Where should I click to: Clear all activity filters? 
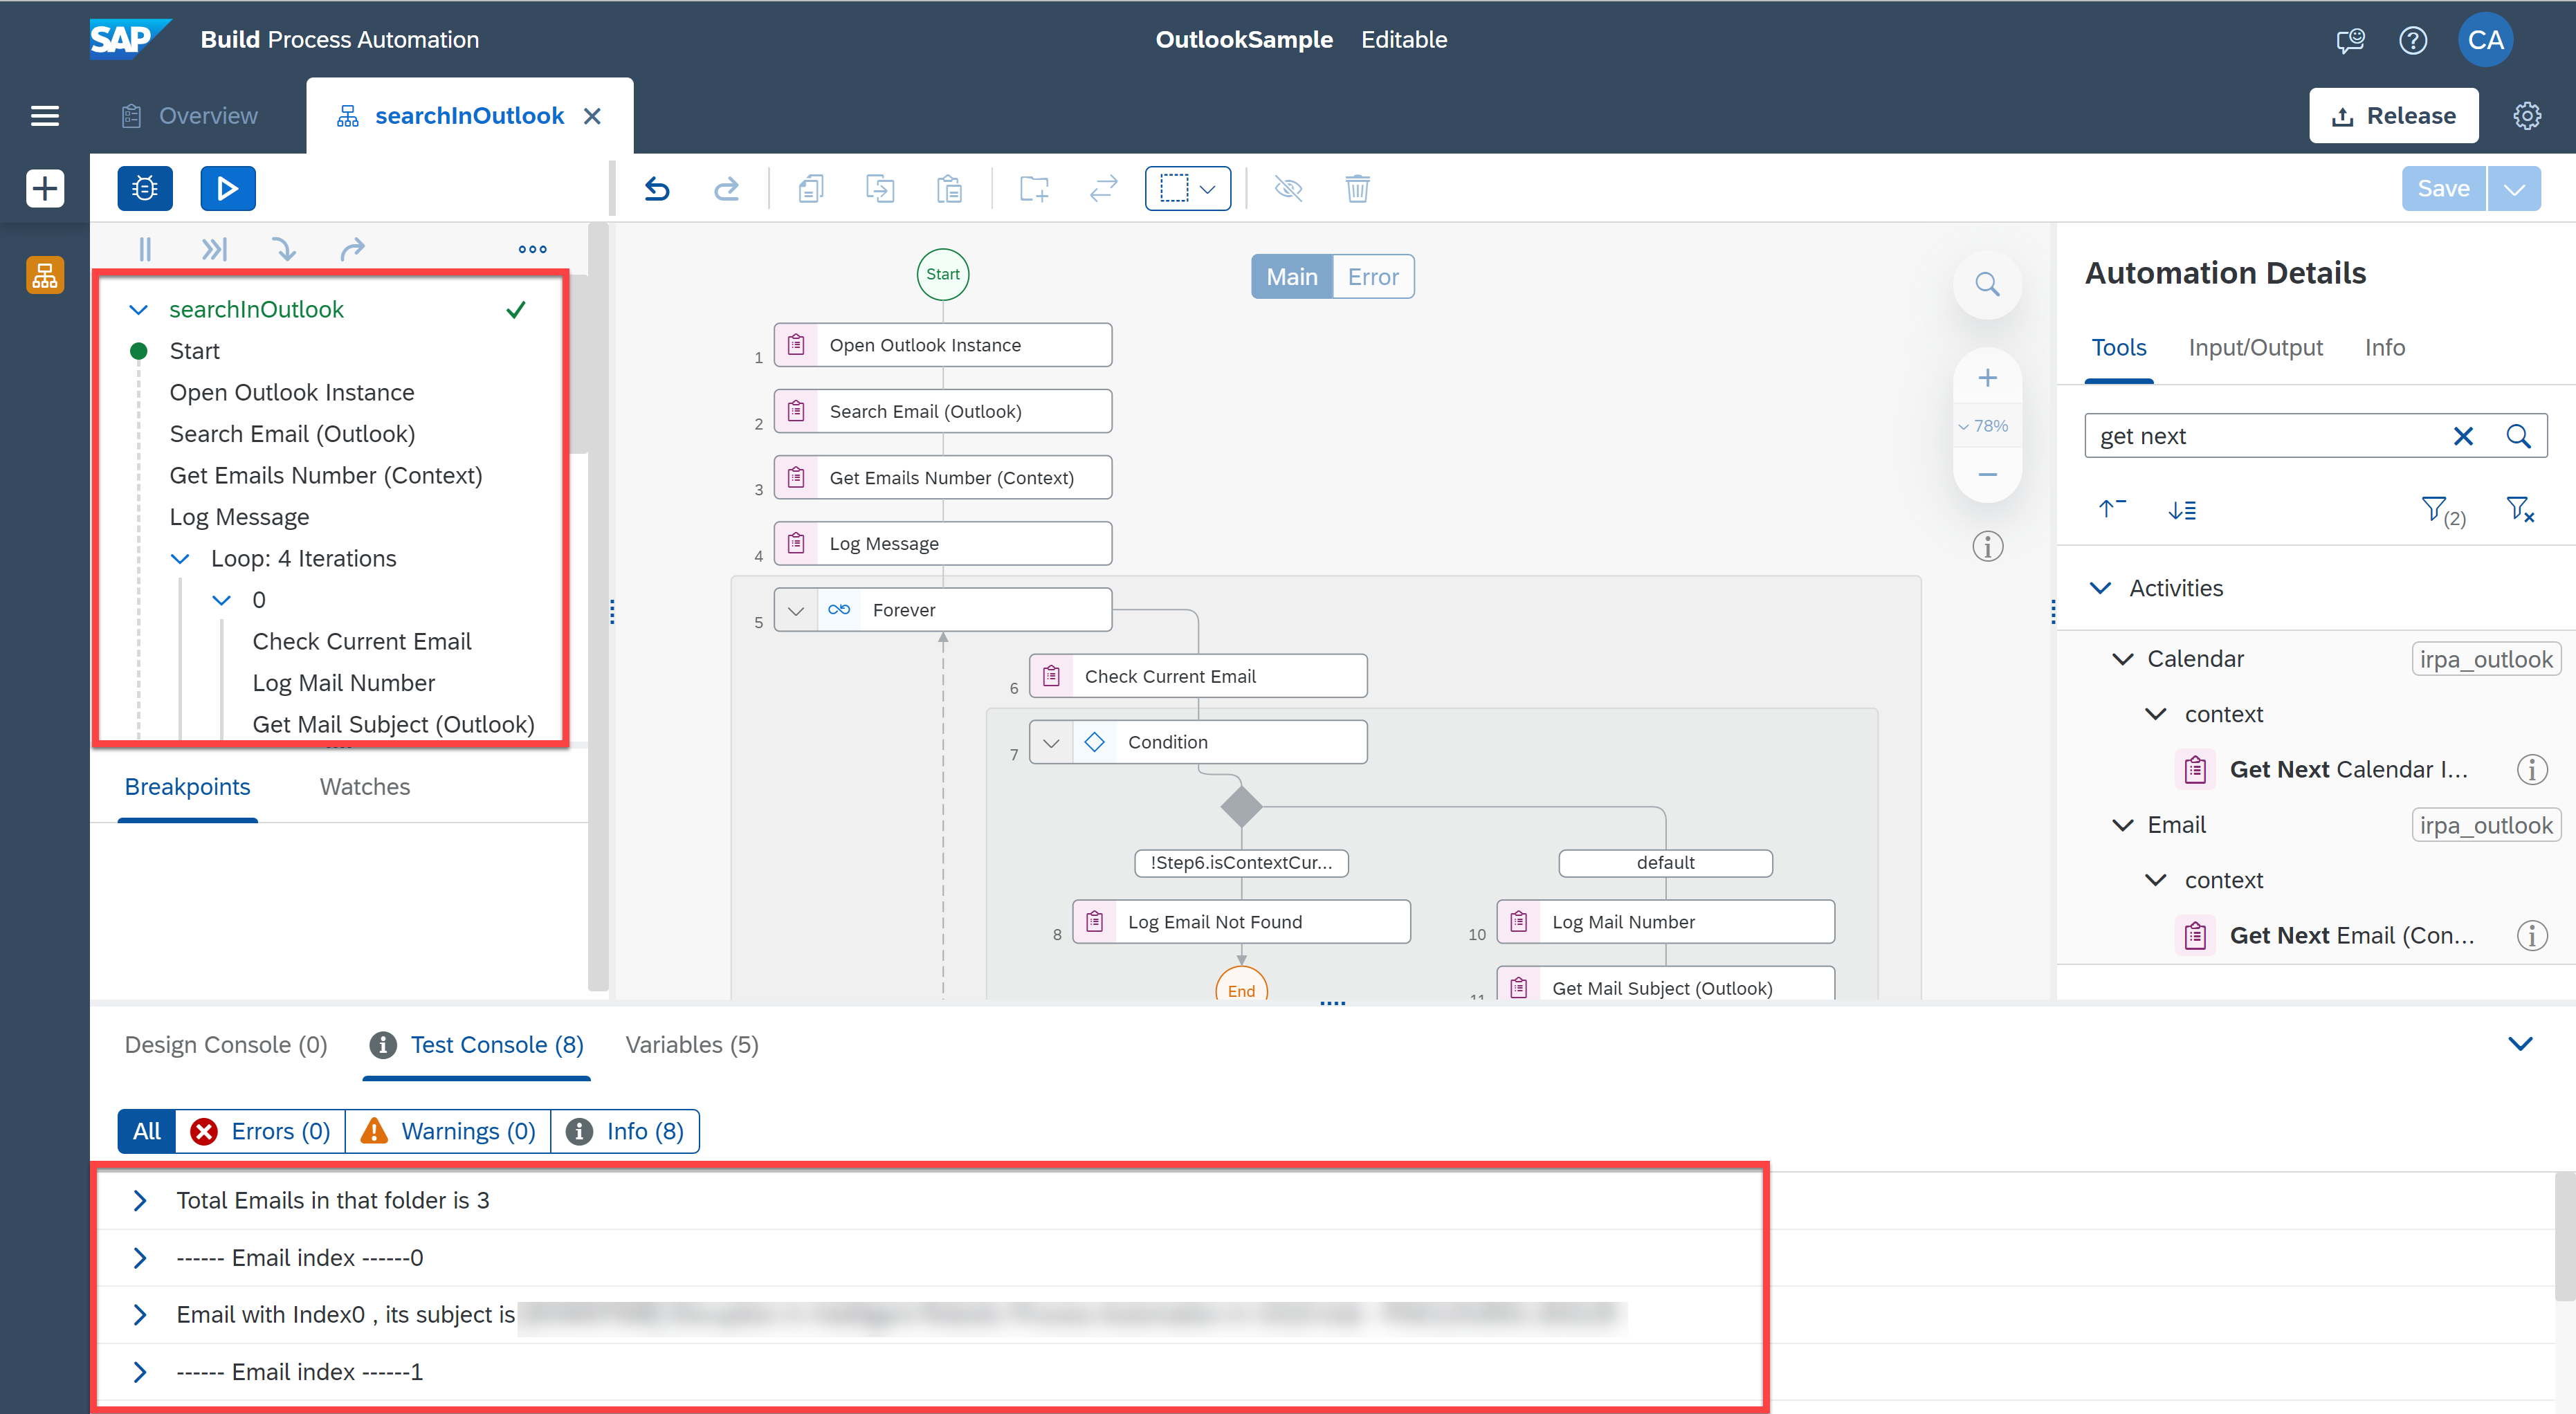click(x=2520, y=510)
